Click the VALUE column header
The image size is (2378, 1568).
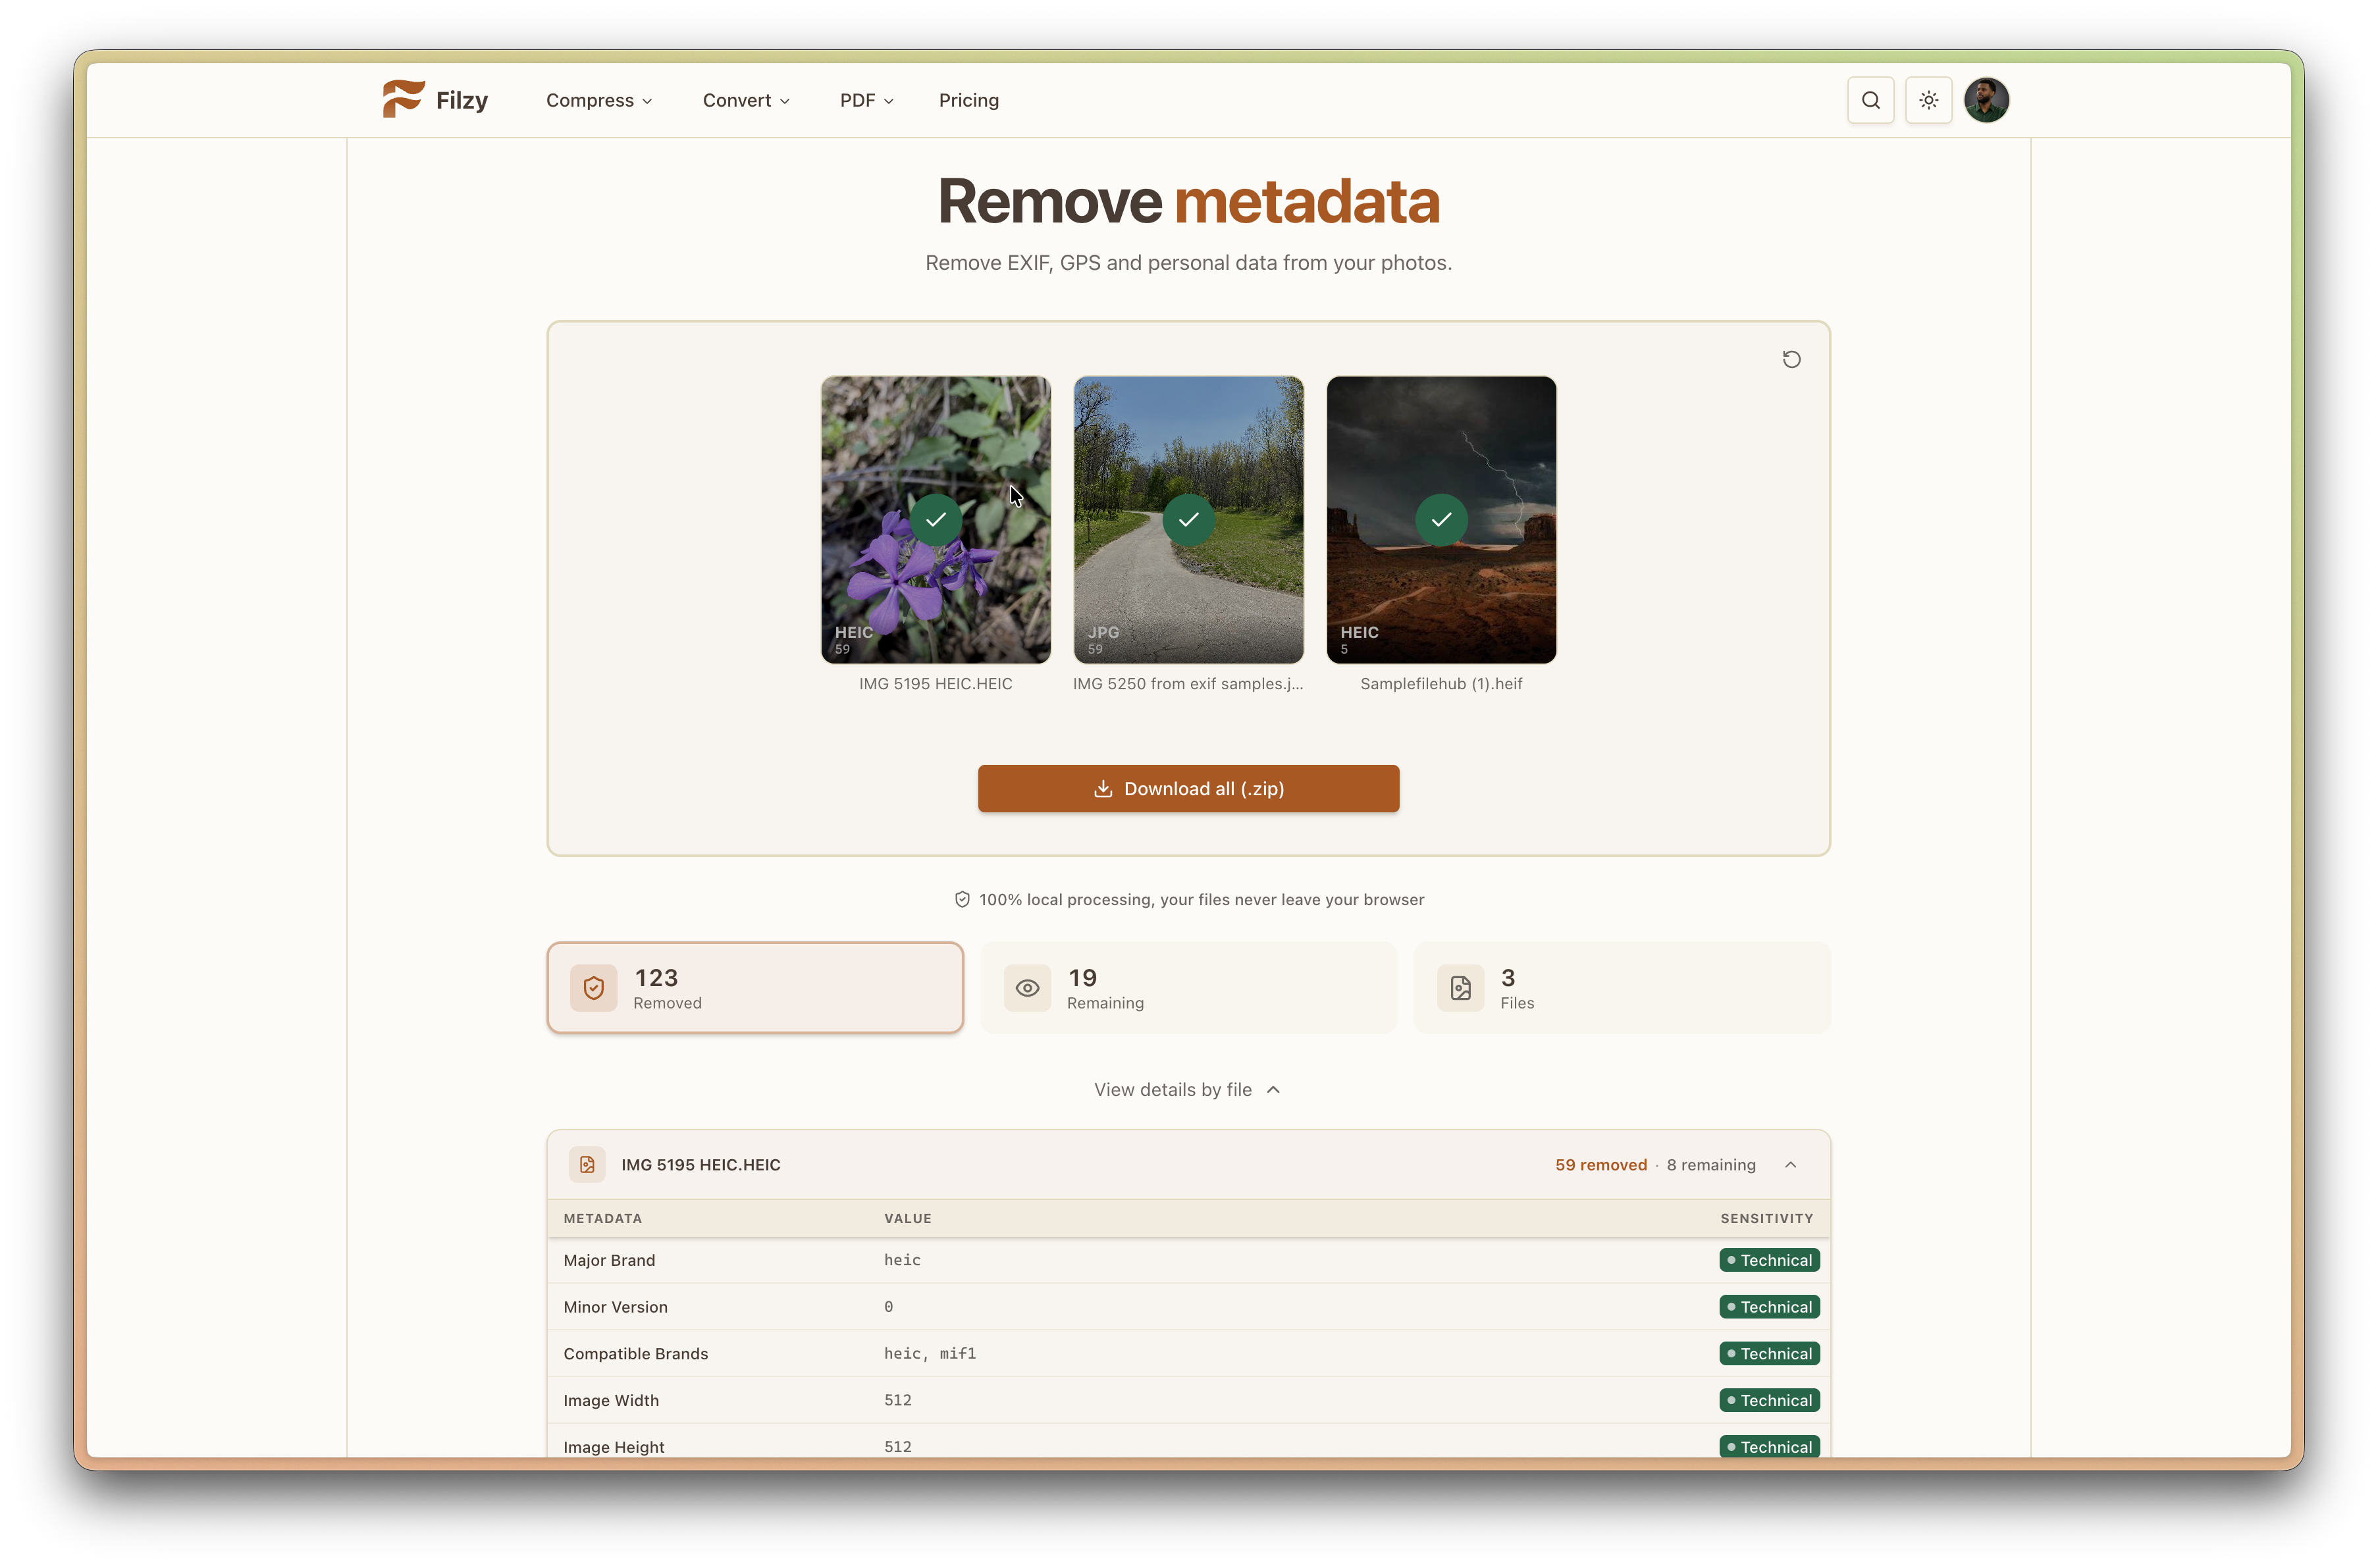907,1219
